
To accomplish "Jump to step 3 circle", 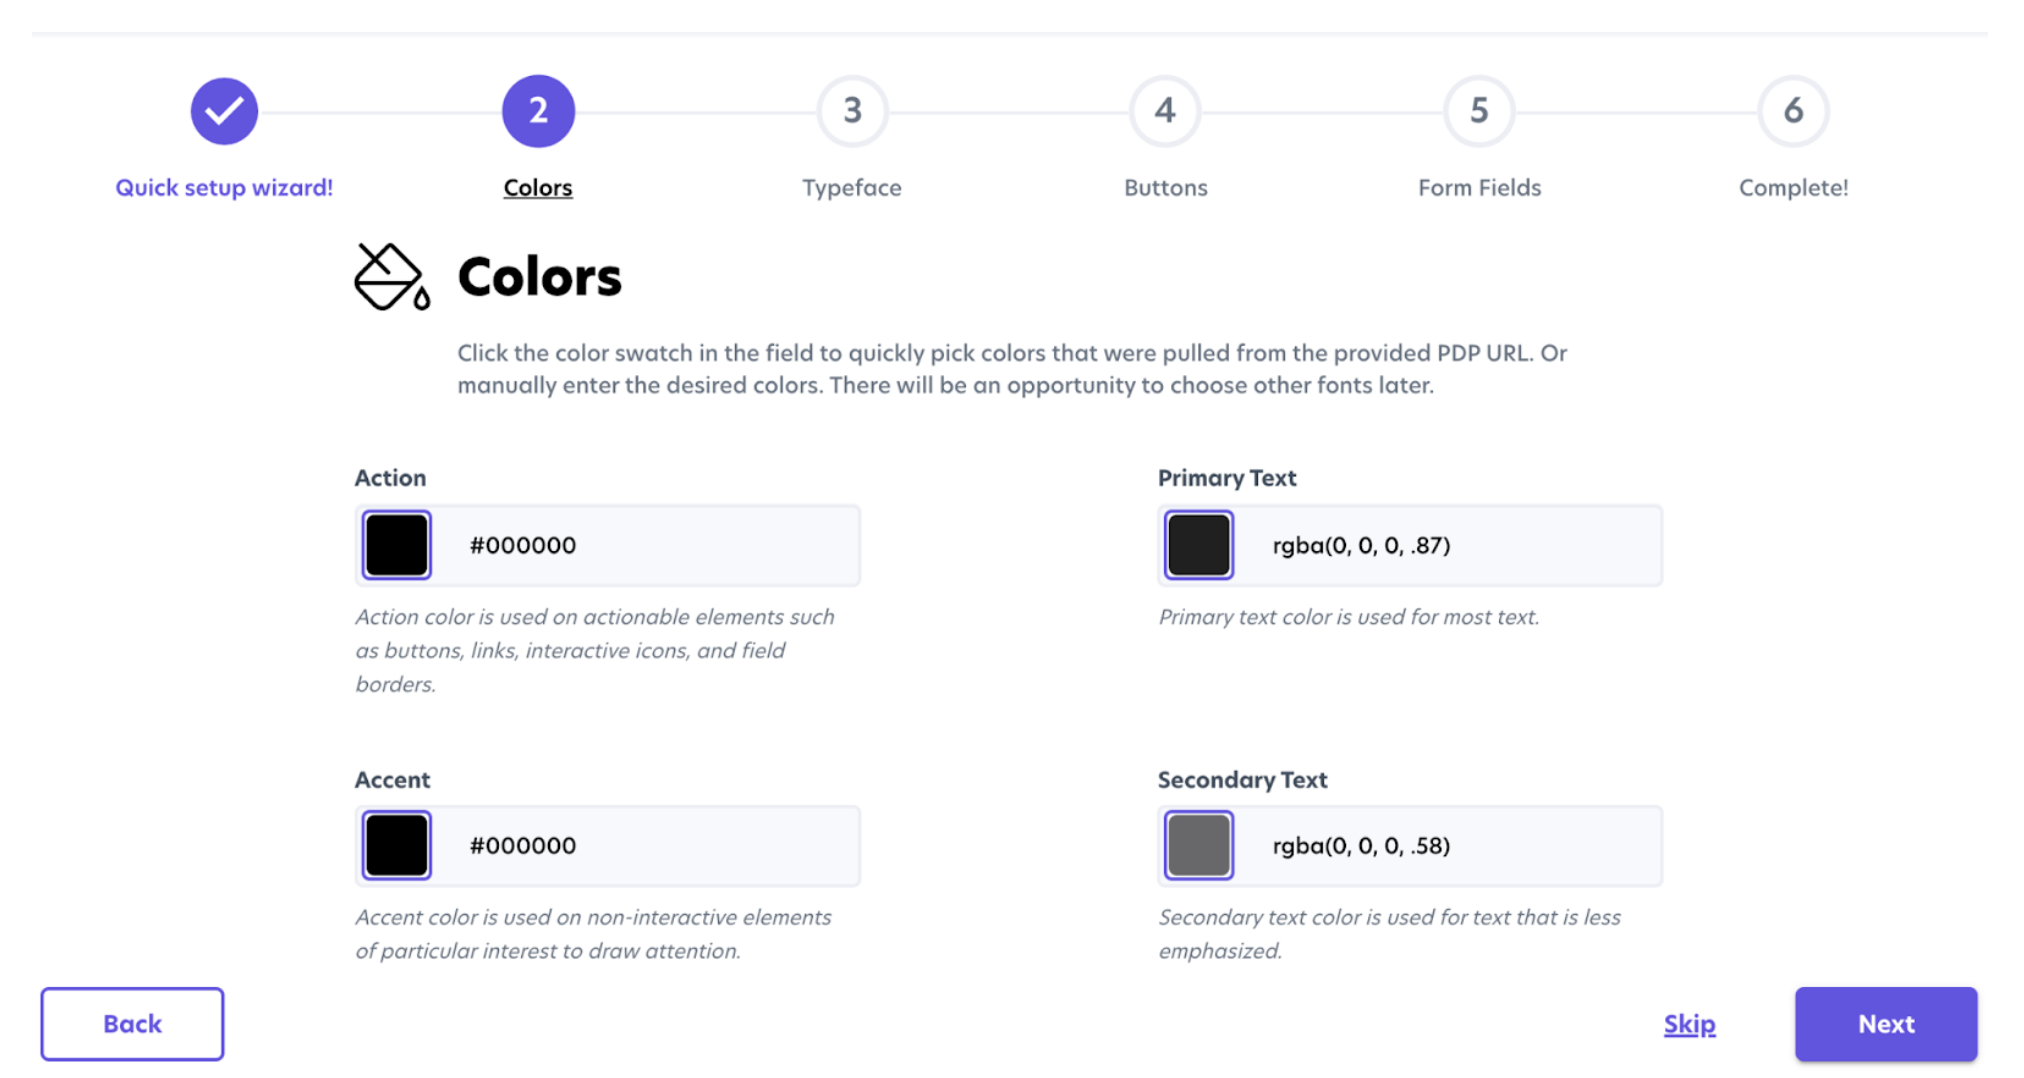I will (852, 111).
